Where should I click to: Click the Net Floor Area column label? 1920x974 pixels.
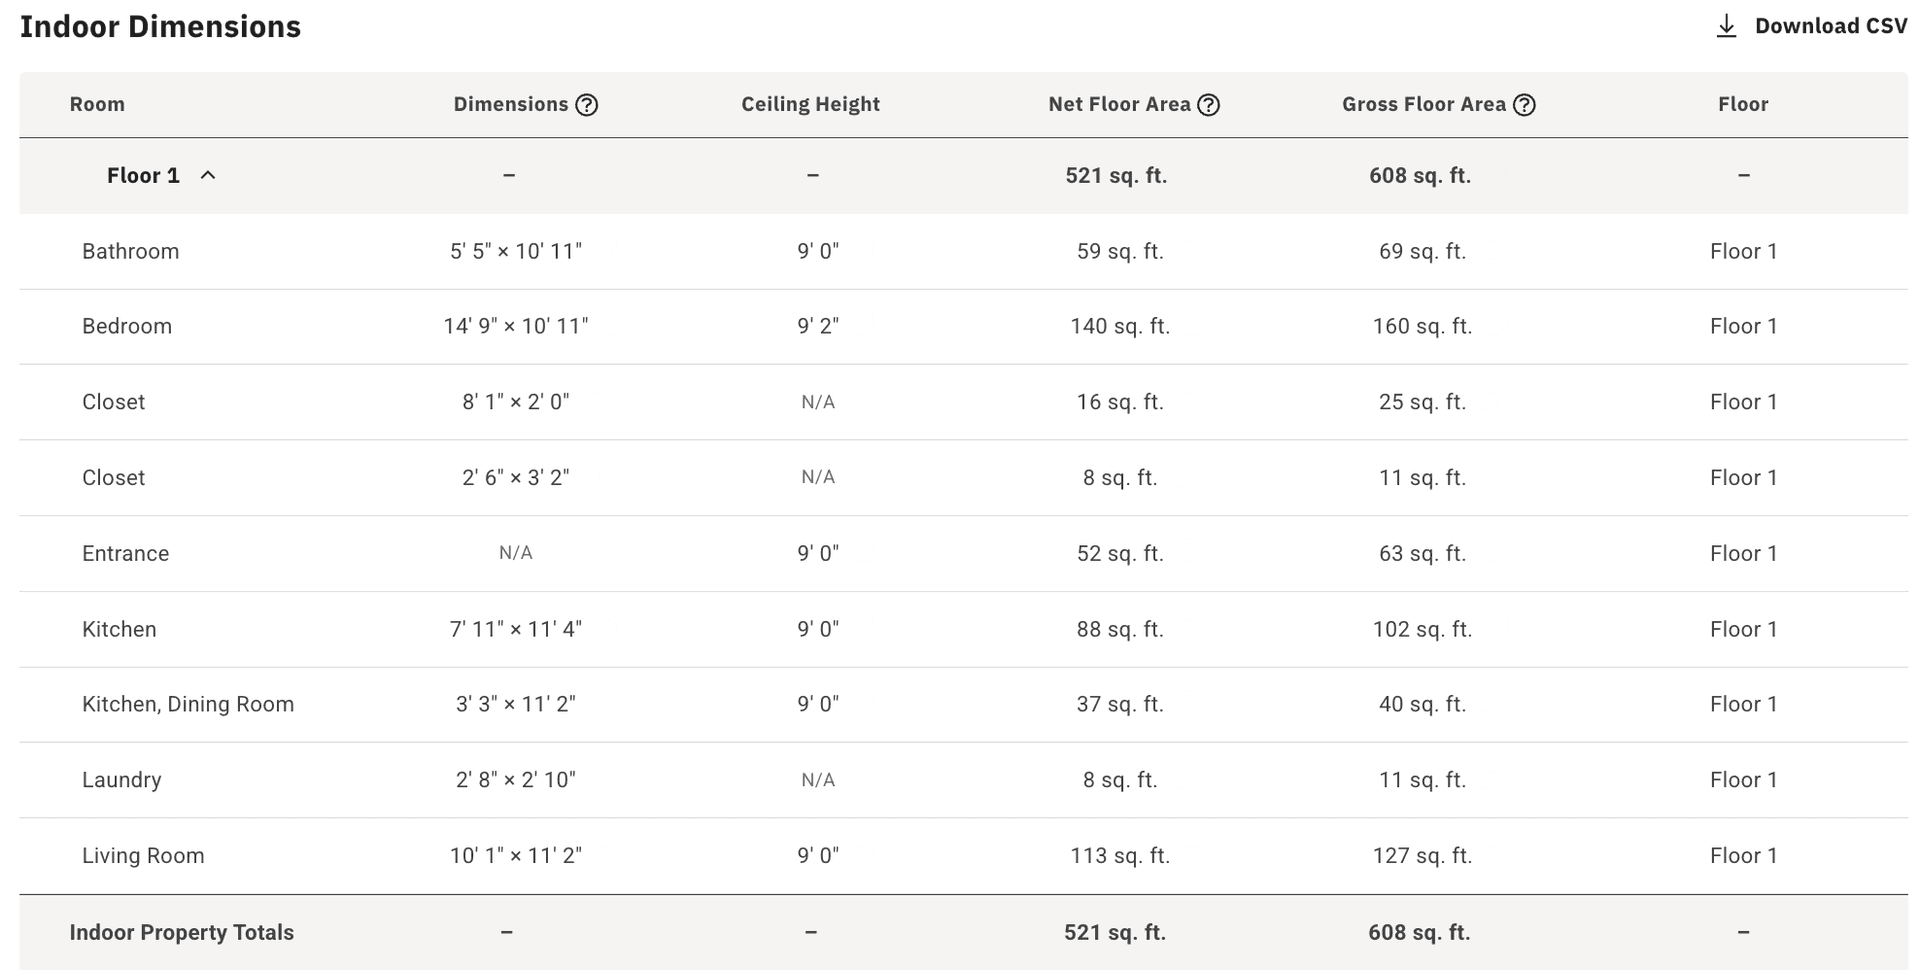[1119, 104]
